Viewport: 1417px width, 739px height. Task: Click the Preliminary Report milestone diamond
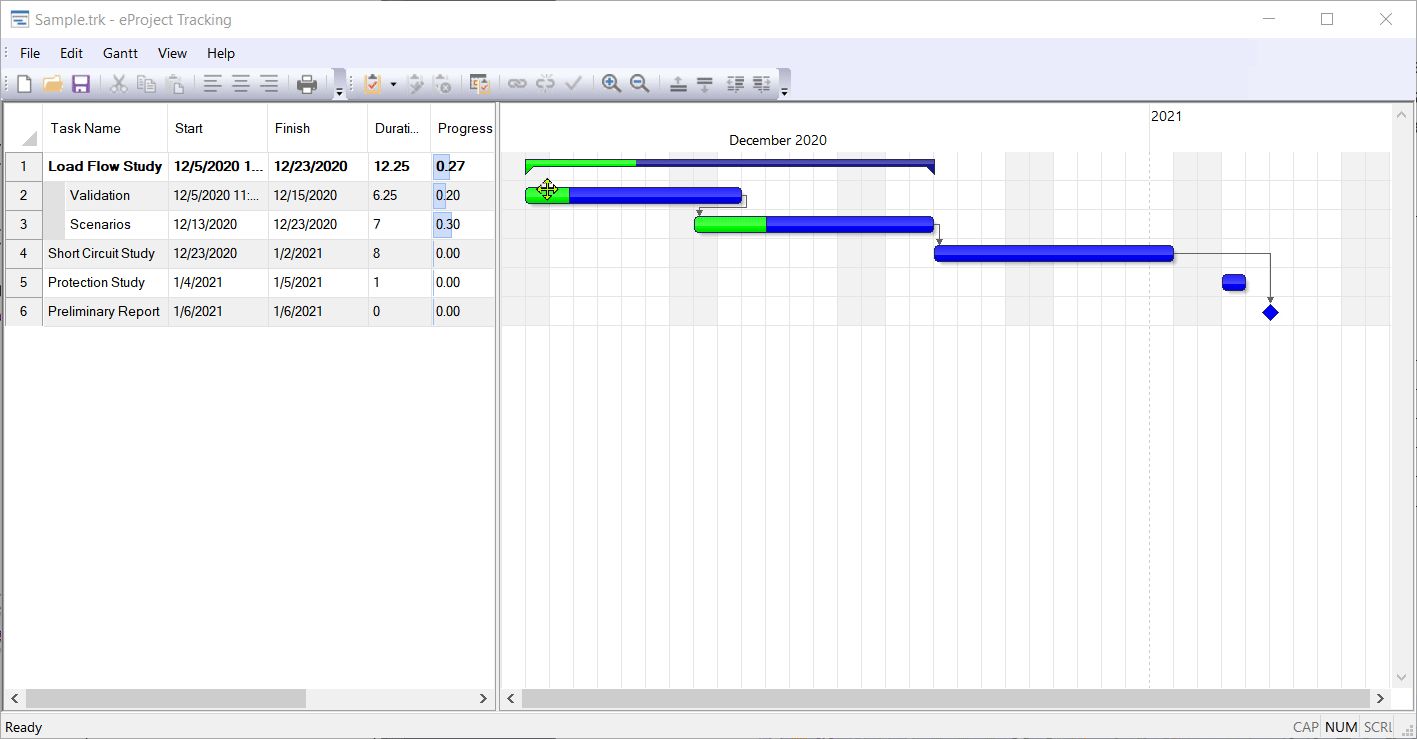tap(1270, 311)
